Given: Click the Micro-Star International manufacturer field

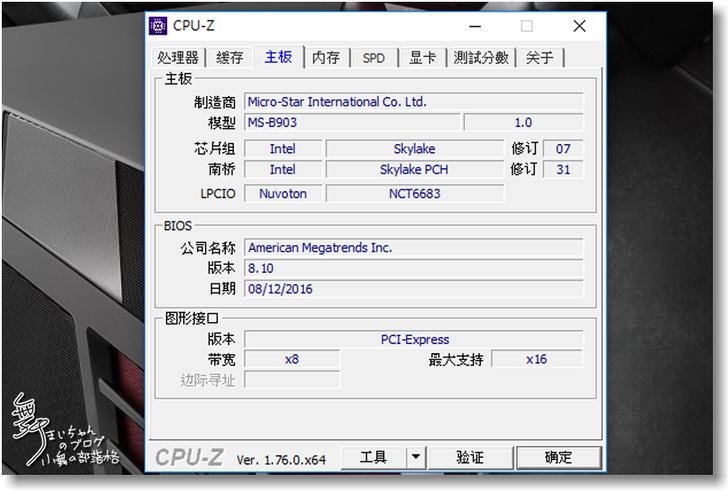Looking at the screenshot, I should pos(414,102).
